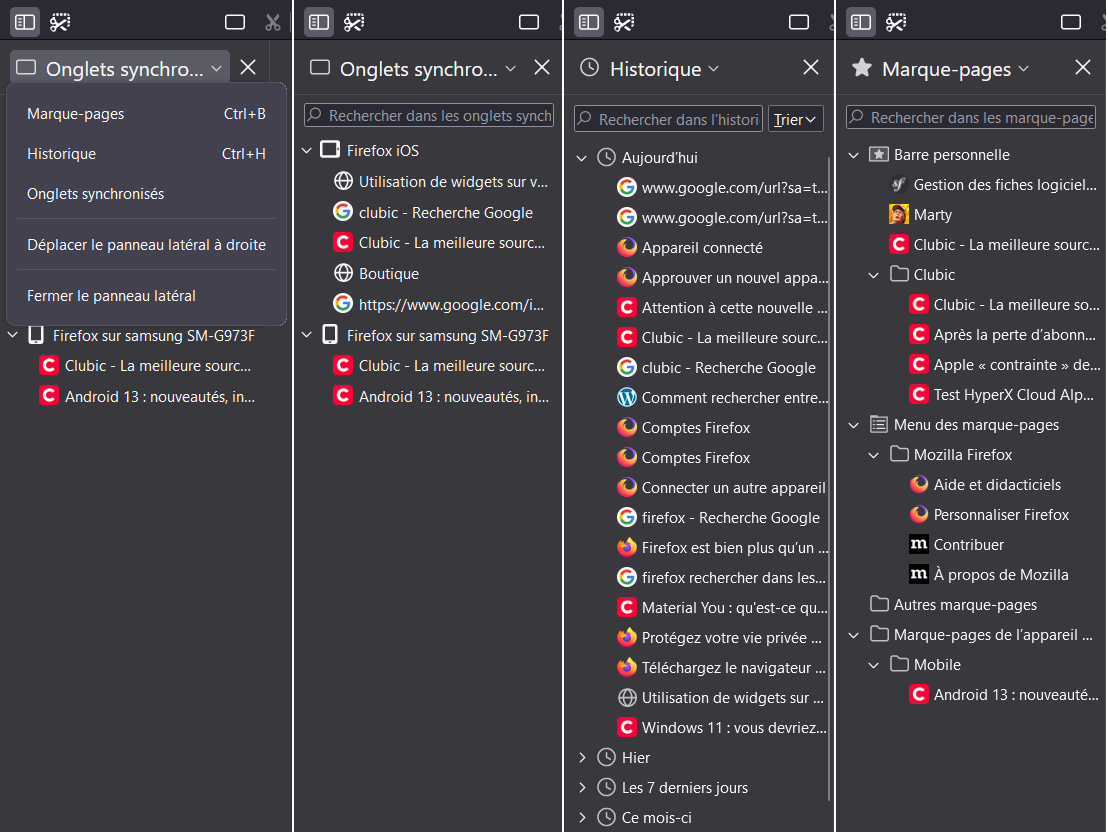1108x832 pixels.
Task: Select Fermer le panneau latéral menu entry
Action: click(146, 295)
